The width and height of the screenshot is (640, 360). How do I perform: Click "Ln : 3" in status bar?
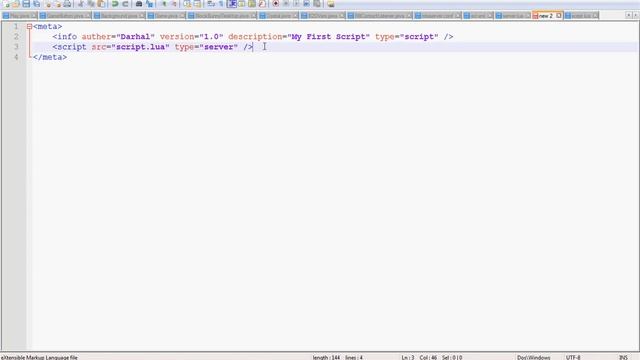(408, 357)
